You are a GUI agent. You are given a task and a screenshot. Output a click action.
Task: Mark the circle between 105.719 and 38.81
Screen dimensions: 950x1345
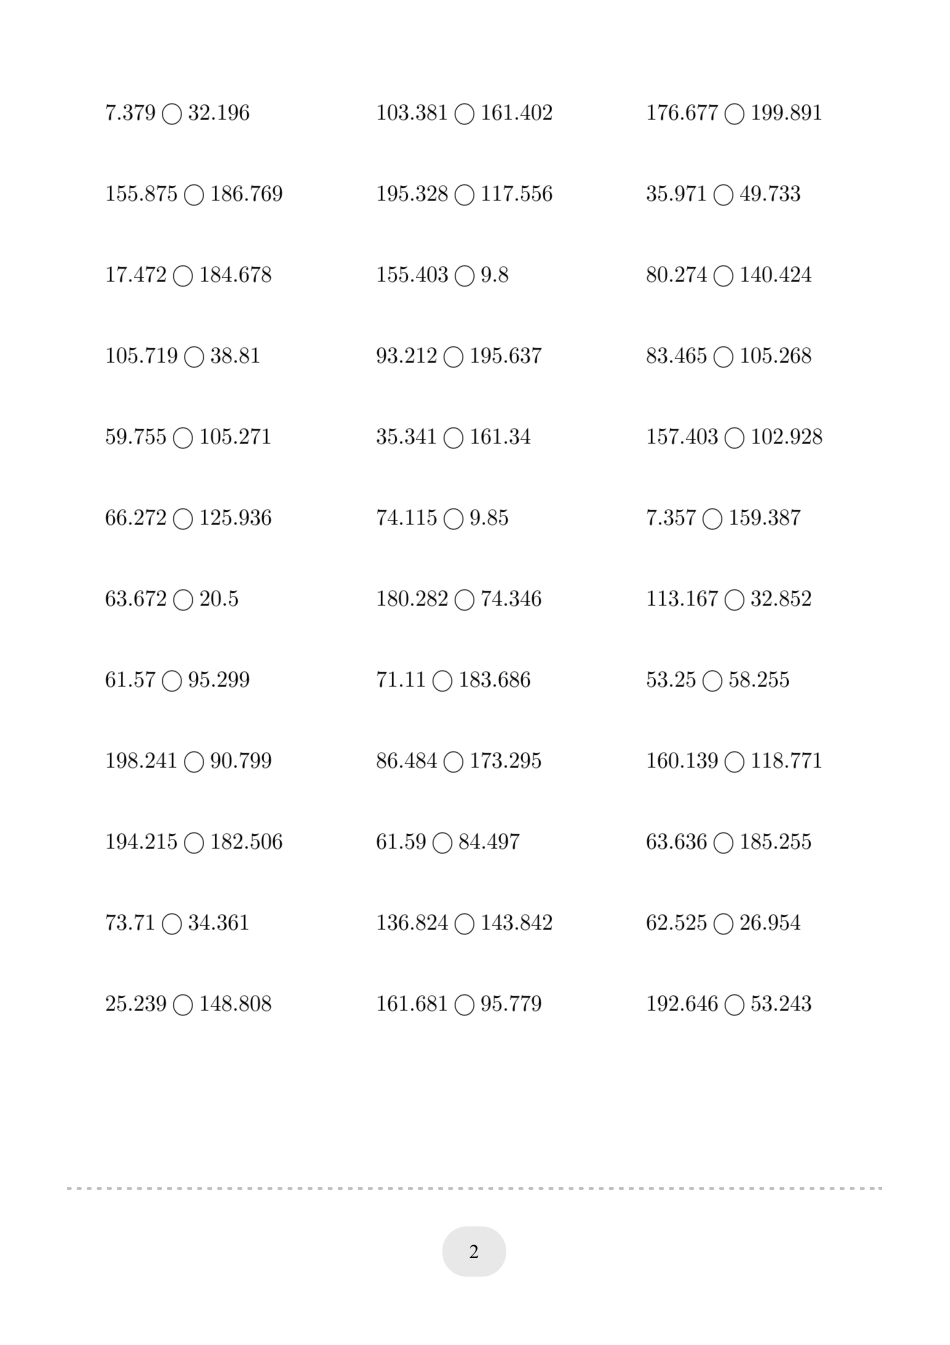pyautogui.click(x=194, y=357)
